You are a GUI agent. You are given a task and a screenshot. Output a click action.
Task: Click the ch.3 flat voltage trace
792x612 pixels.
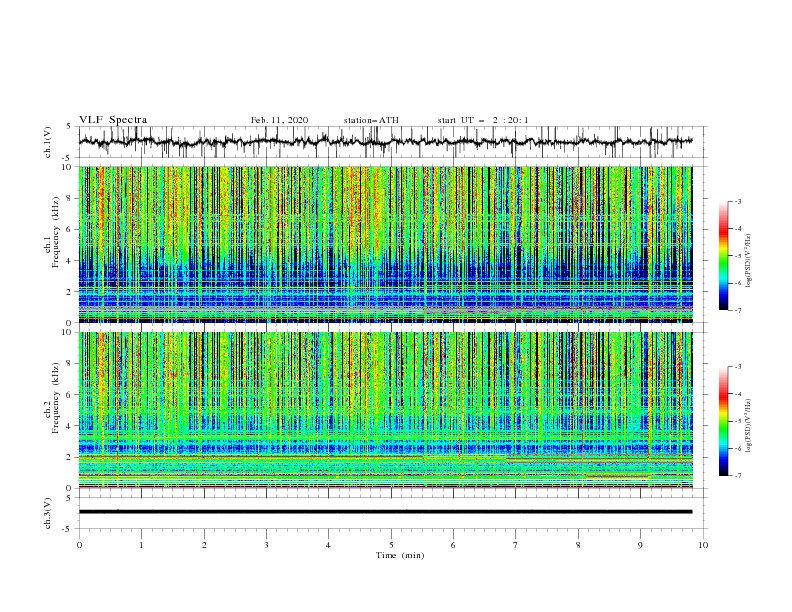click(385, 512)
